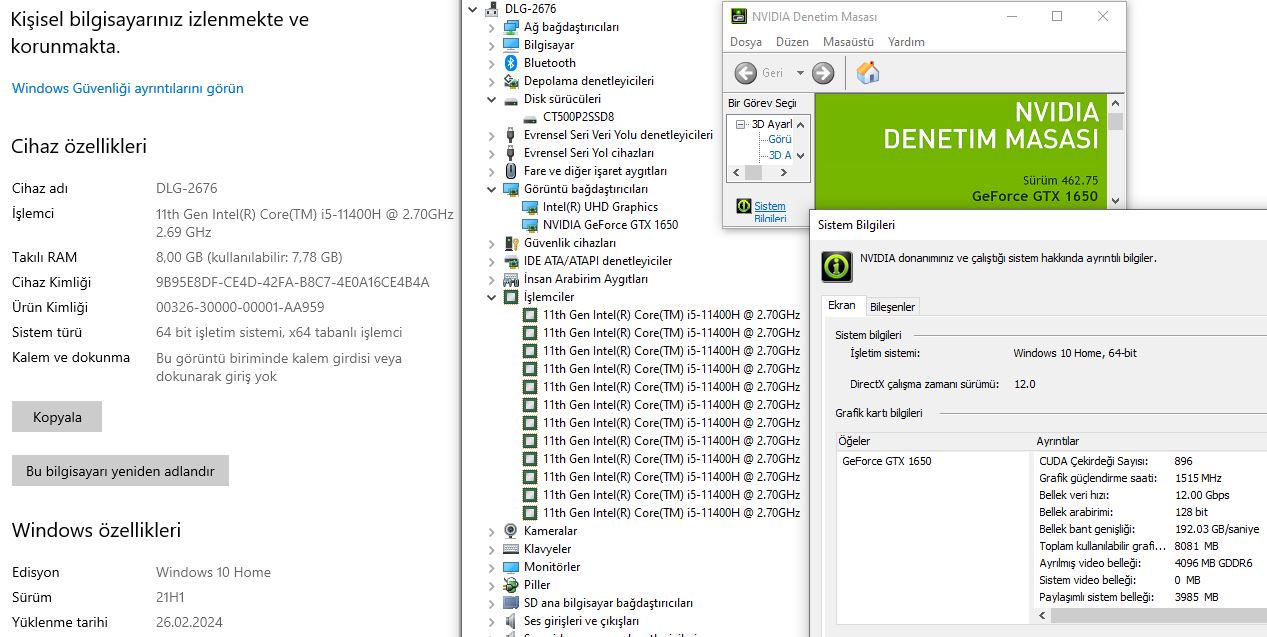The image size is (1267, 637).
Task: Open the Yardım menu
Action: point(906,42)
